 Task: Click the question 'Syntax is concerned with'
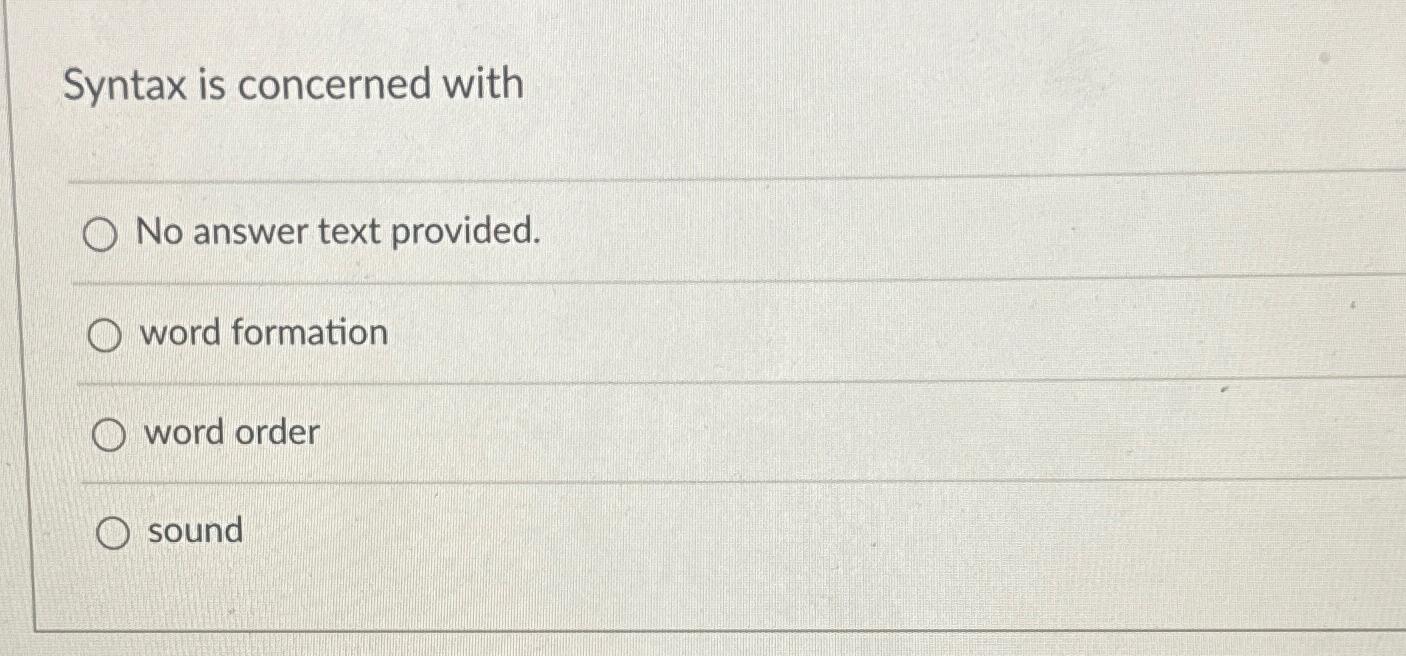[294, 85]
